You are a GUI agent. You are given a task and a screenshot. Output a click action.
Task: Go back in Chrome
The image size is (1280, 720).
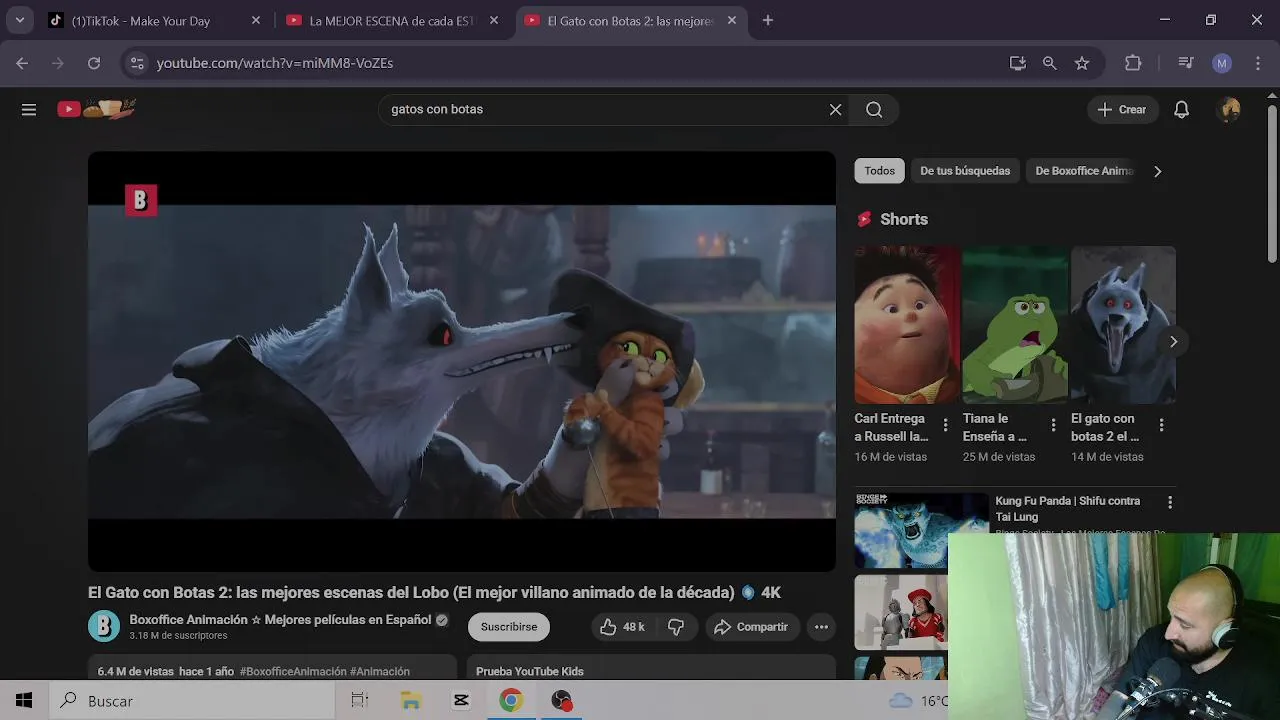22,63
